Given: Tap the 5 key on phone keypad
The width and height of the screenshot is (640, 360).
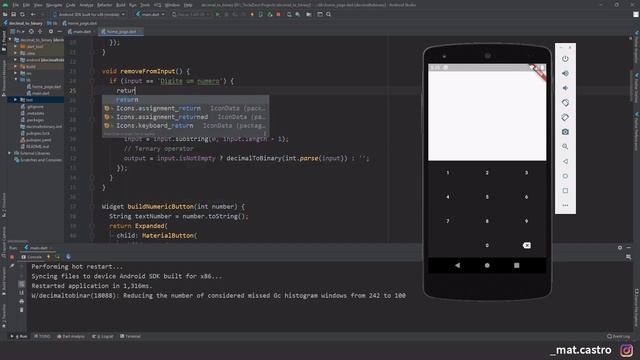Looking at the screenshot, I should pyautogui.click(x=487, y=197).
